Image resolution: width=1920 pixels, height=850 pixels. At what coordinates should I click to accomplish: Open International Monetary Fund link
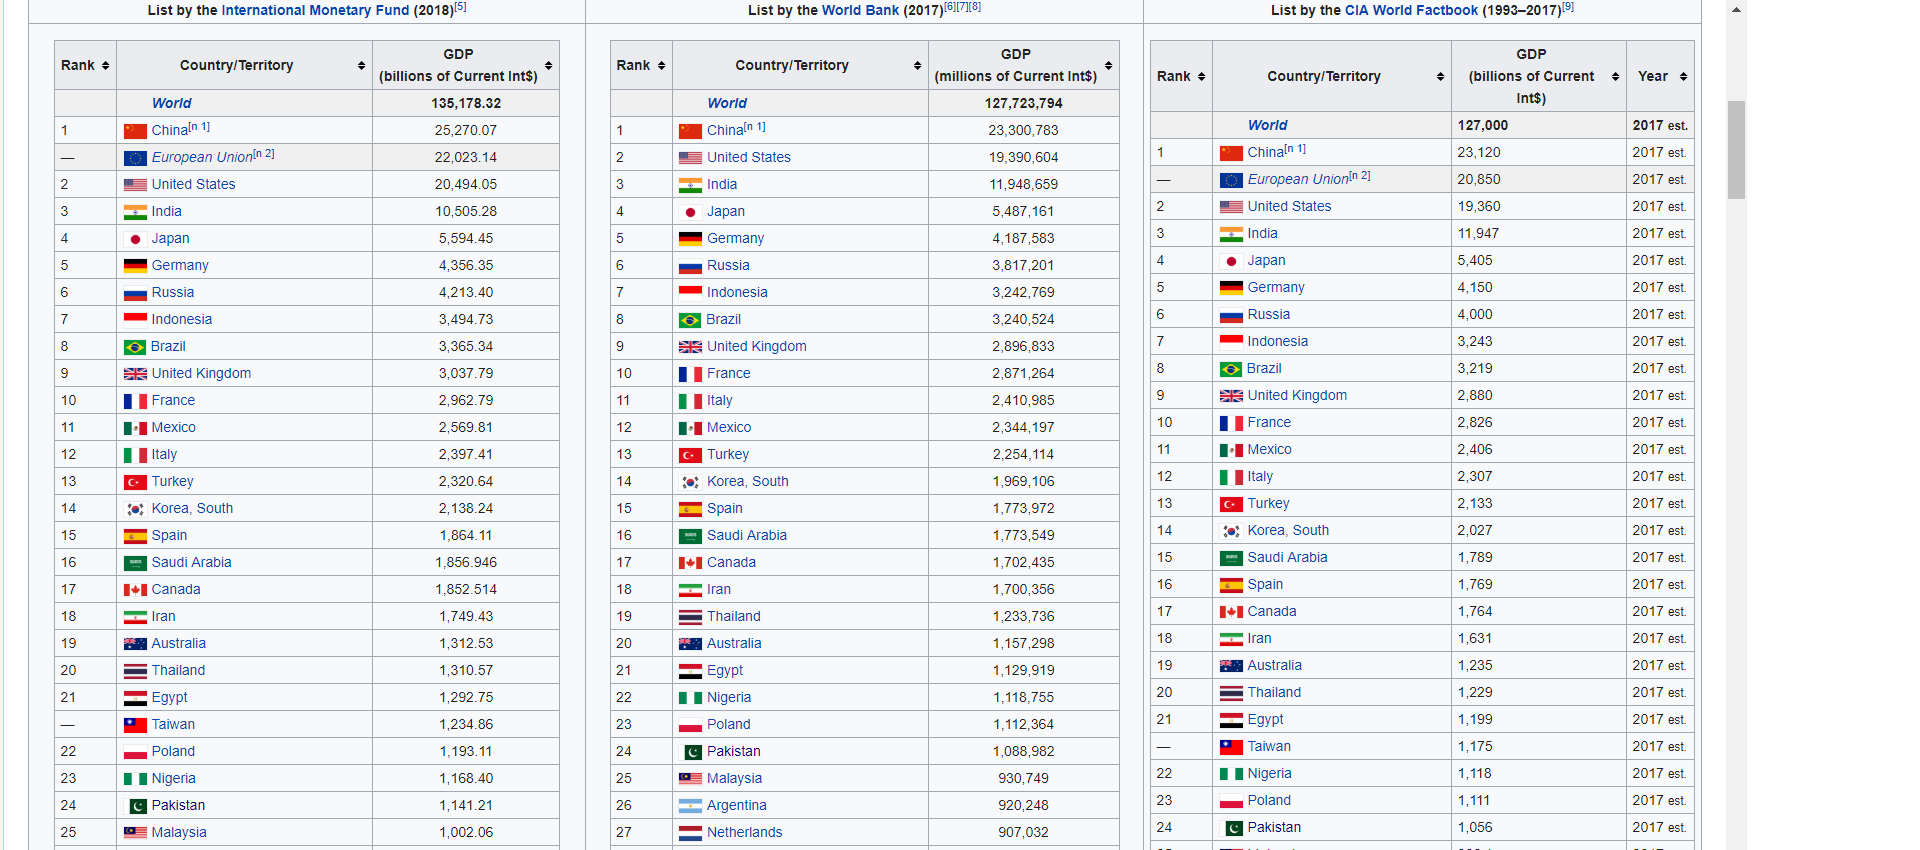(x=315, y=10)
